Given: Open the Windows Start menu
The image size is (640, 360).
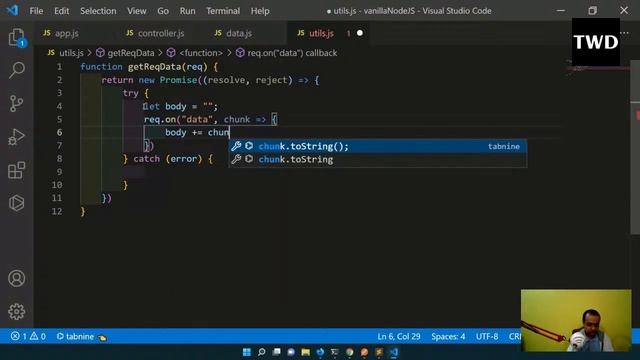Looking at the screenshot, I should tap(247, 352).
